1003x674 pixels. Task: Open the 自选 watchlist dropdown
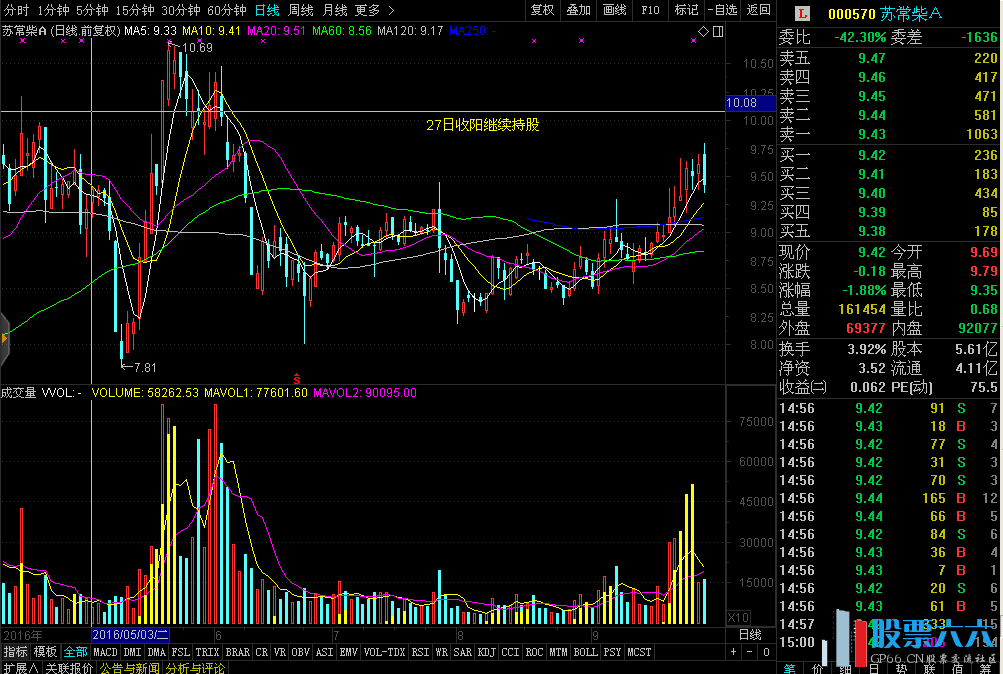coord(721,10)
